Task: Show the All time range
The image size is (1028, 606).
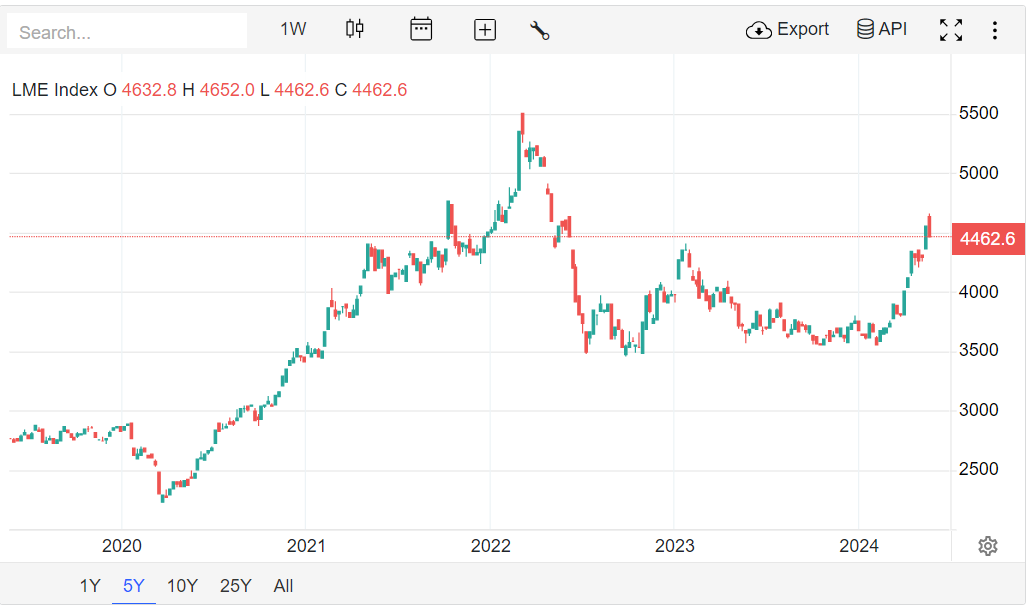Action: 283,586
